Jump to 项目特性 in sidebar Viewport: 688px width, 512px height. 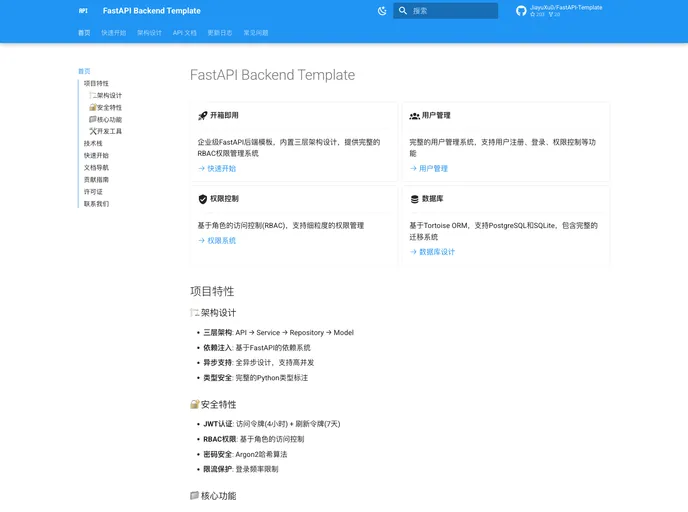click(x=96, y=83)
